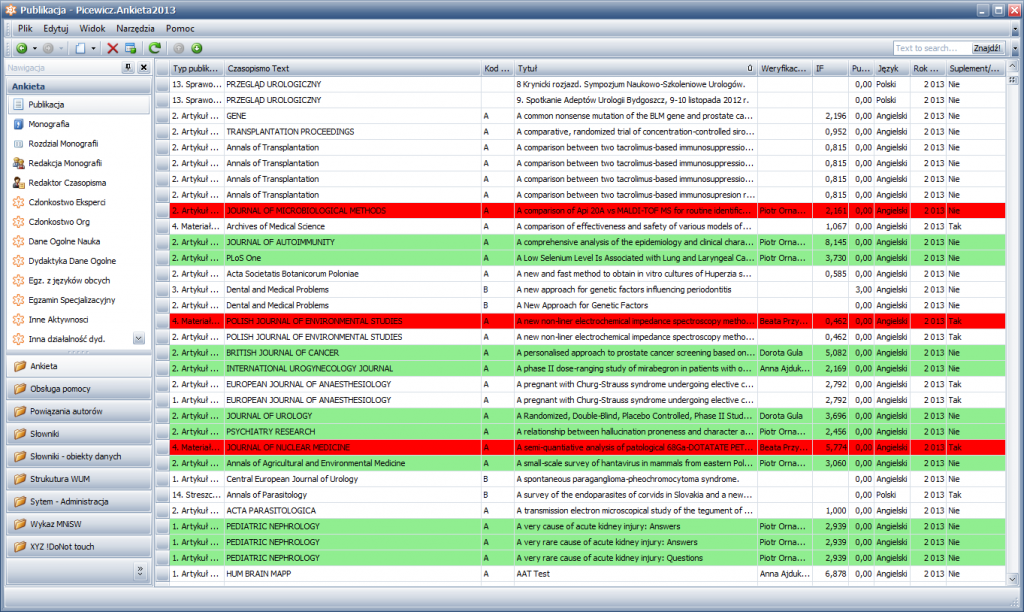Expand the Struktura WUM group
The image size is (1024, 612).
point(79,479)
